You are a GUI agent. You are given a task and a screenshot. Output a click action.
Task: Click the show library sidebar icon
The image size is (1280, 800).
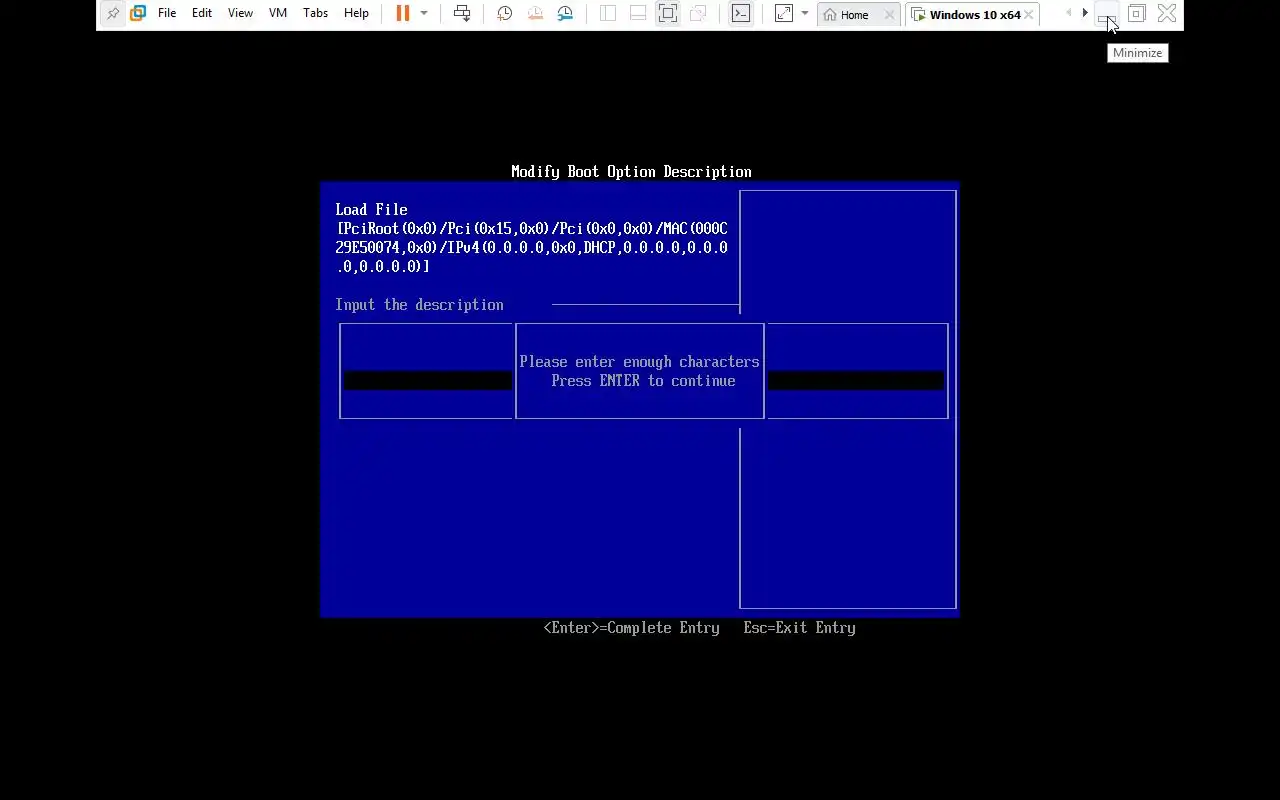[608, 14]
